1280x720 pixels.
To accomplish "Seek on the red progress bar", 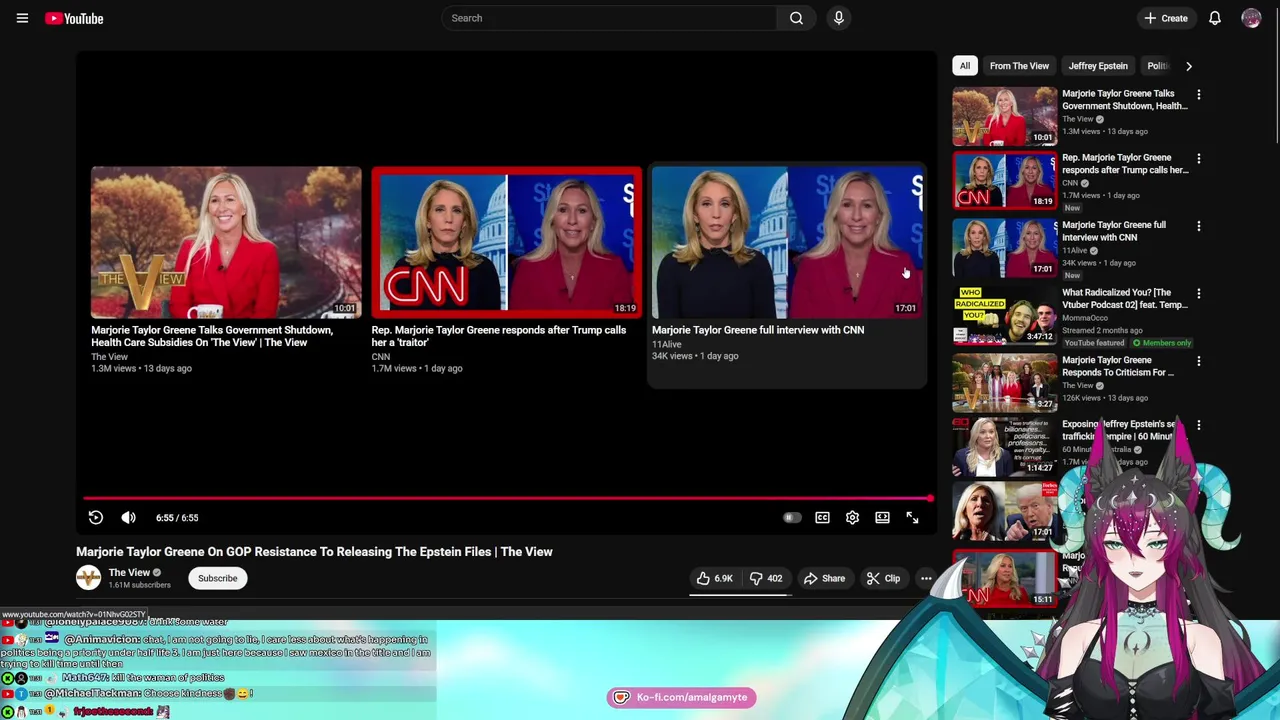I will [508, 498].
